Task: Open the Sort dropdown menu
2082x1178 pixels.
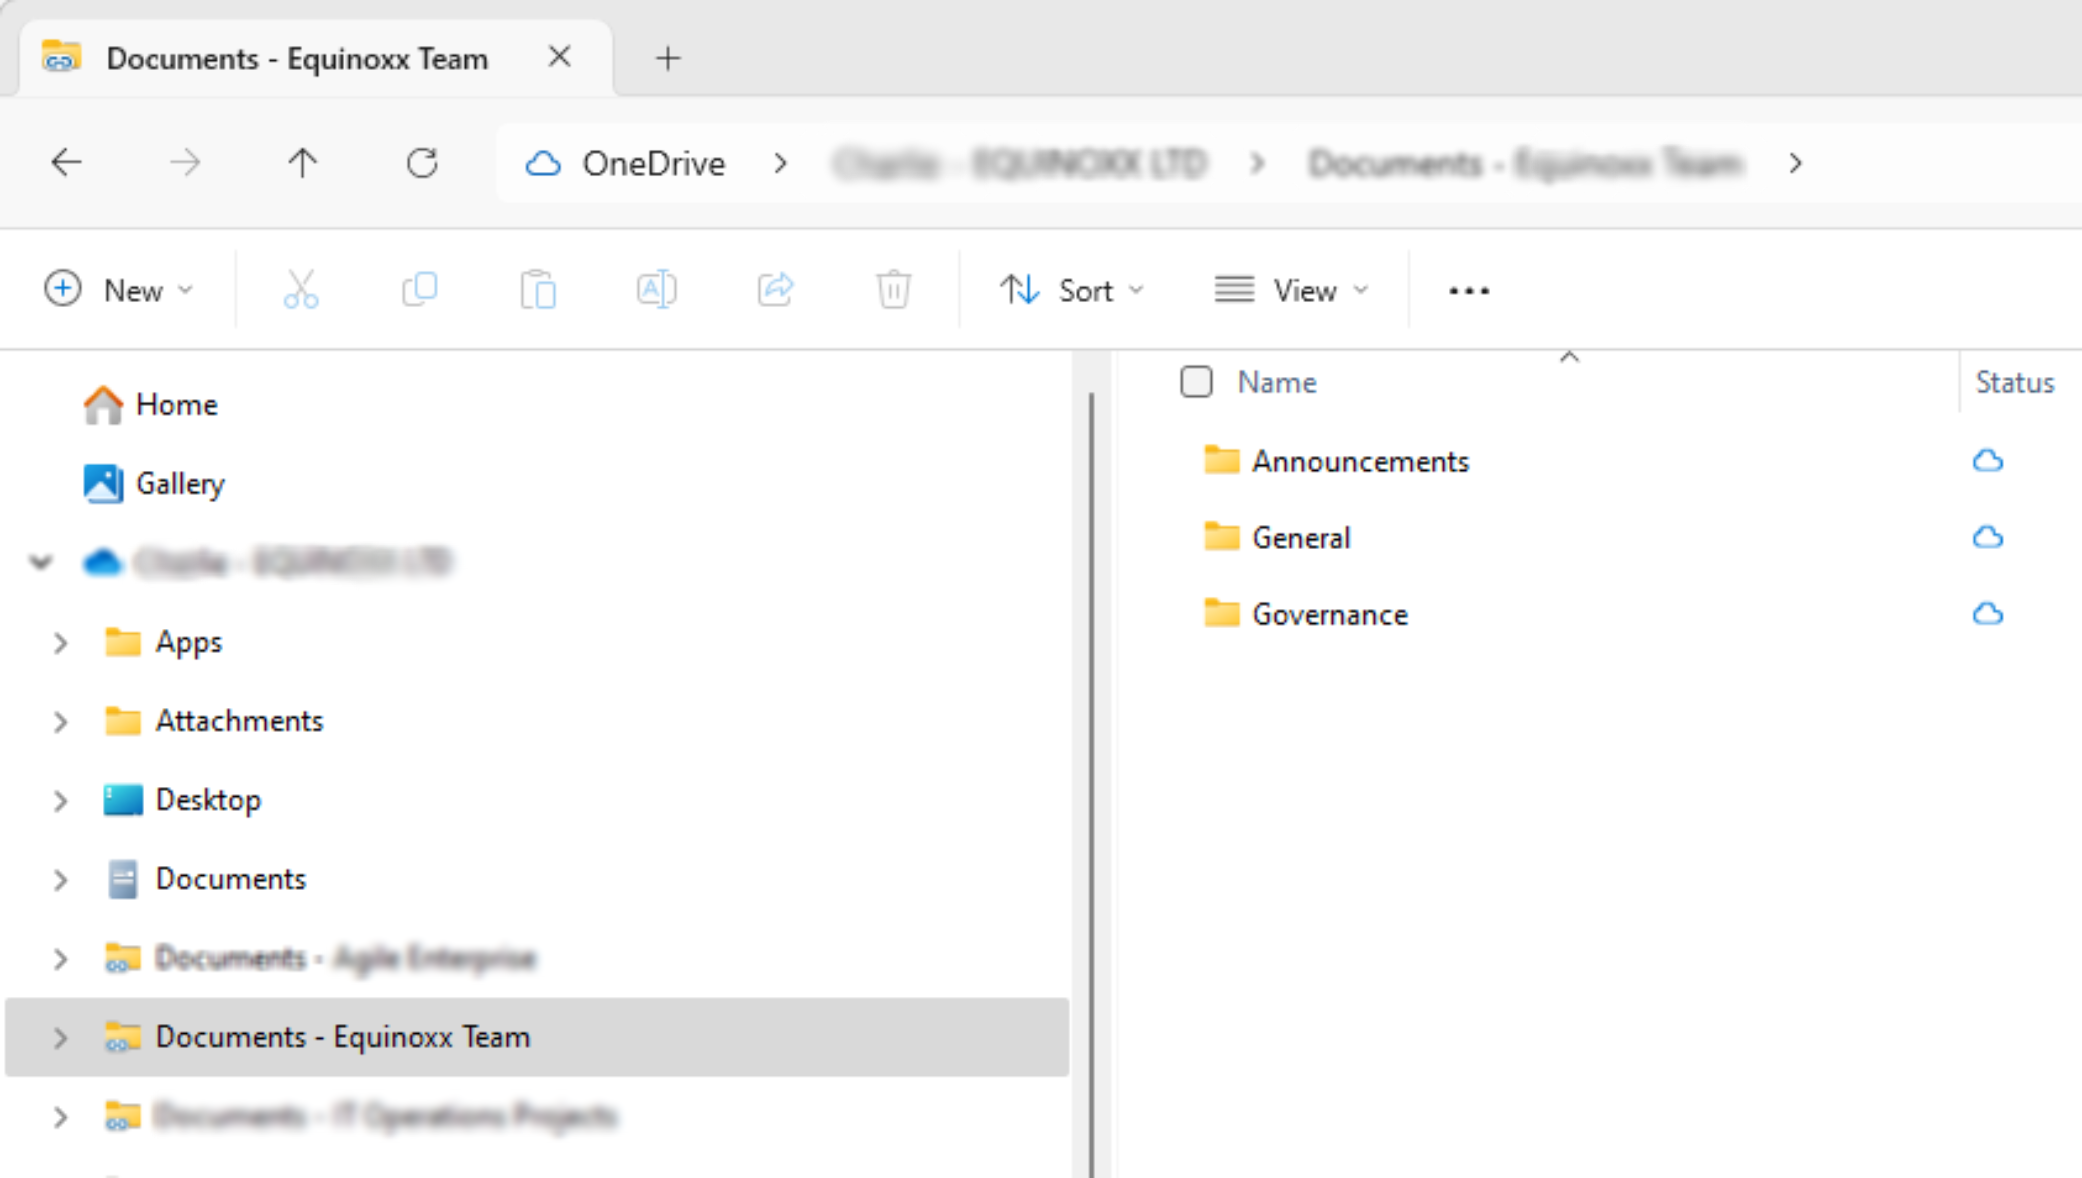Action: click(1072, 290)
